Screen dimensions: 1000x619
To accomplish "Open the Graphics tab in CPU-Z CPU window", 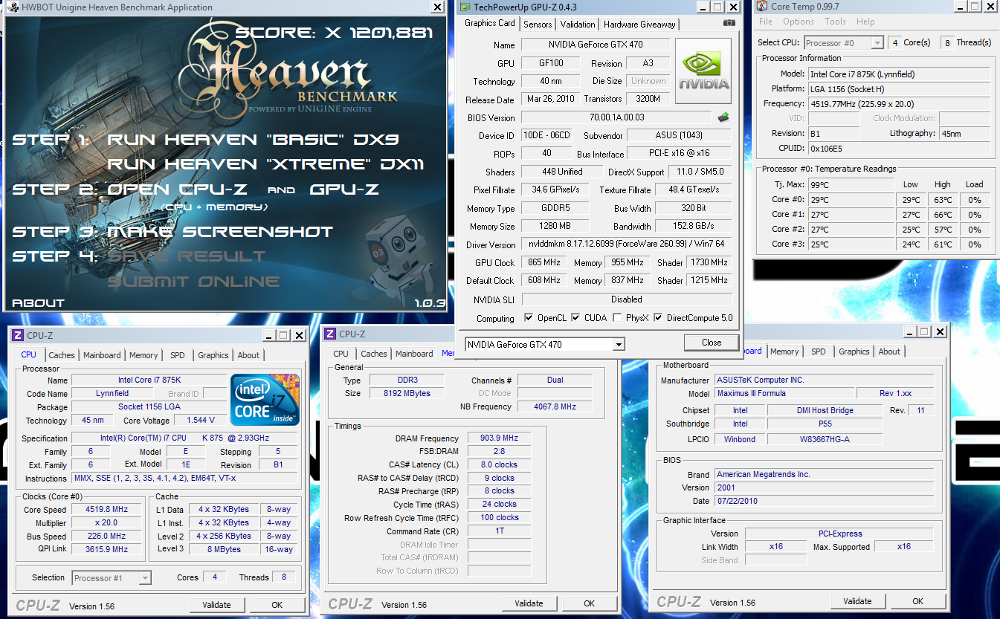I will click(212, 355).
